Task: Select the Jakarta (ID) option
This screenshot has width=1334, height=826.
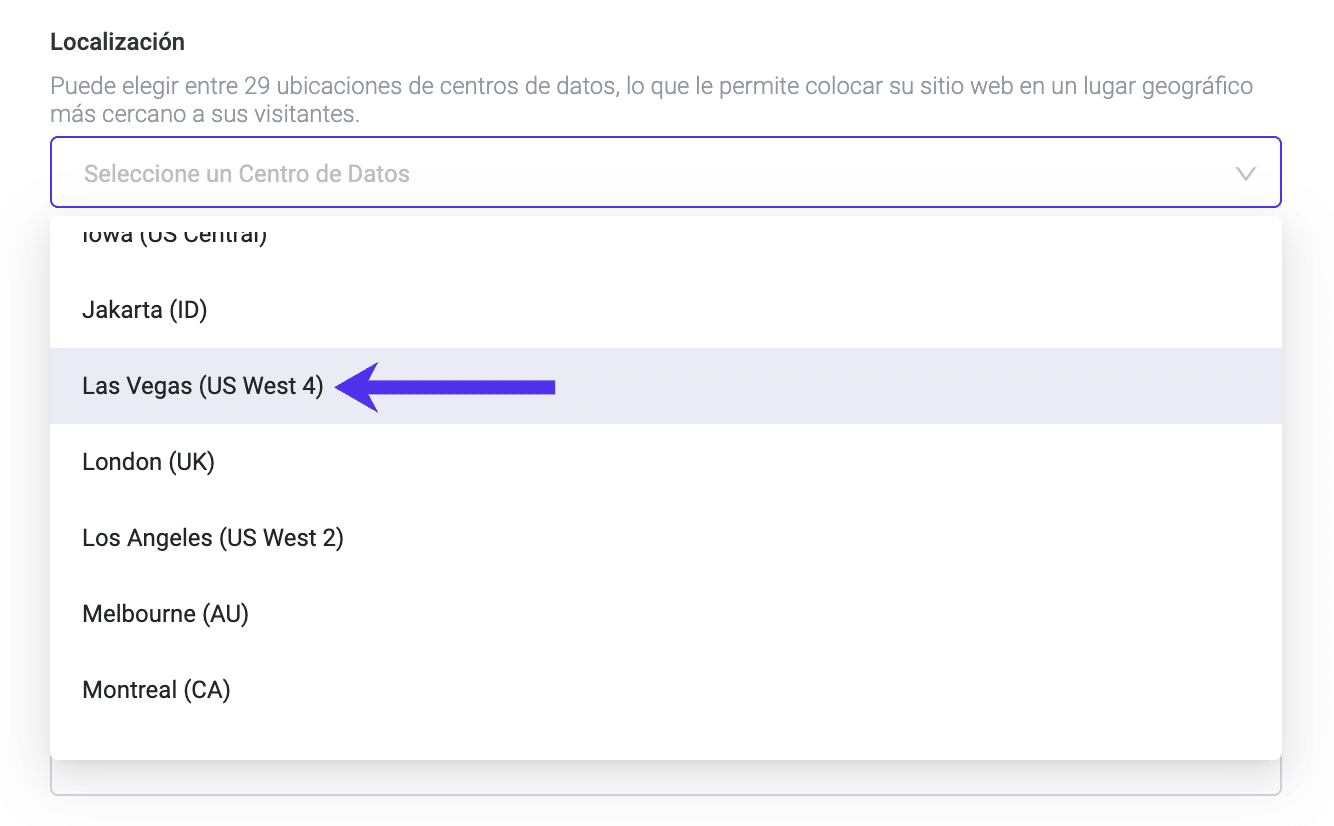Action: (144, 310)
